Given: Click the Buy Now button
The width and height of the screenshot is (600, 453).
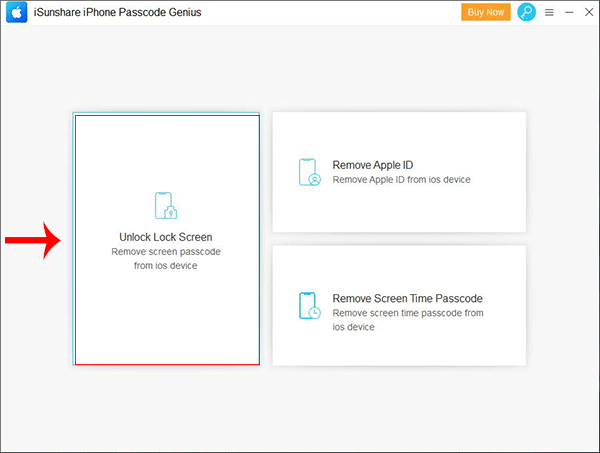Looking at the screenshot, I should coord(486,12).
